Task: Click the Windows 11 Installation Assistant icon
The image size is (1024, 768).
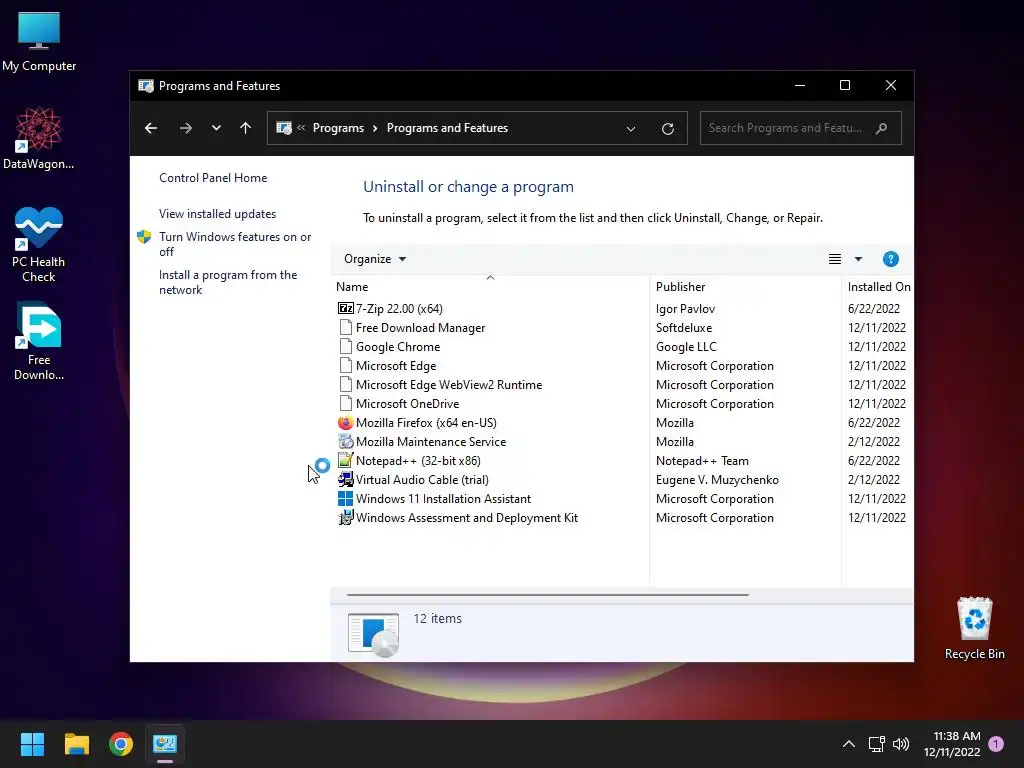Action: (345, 498)
